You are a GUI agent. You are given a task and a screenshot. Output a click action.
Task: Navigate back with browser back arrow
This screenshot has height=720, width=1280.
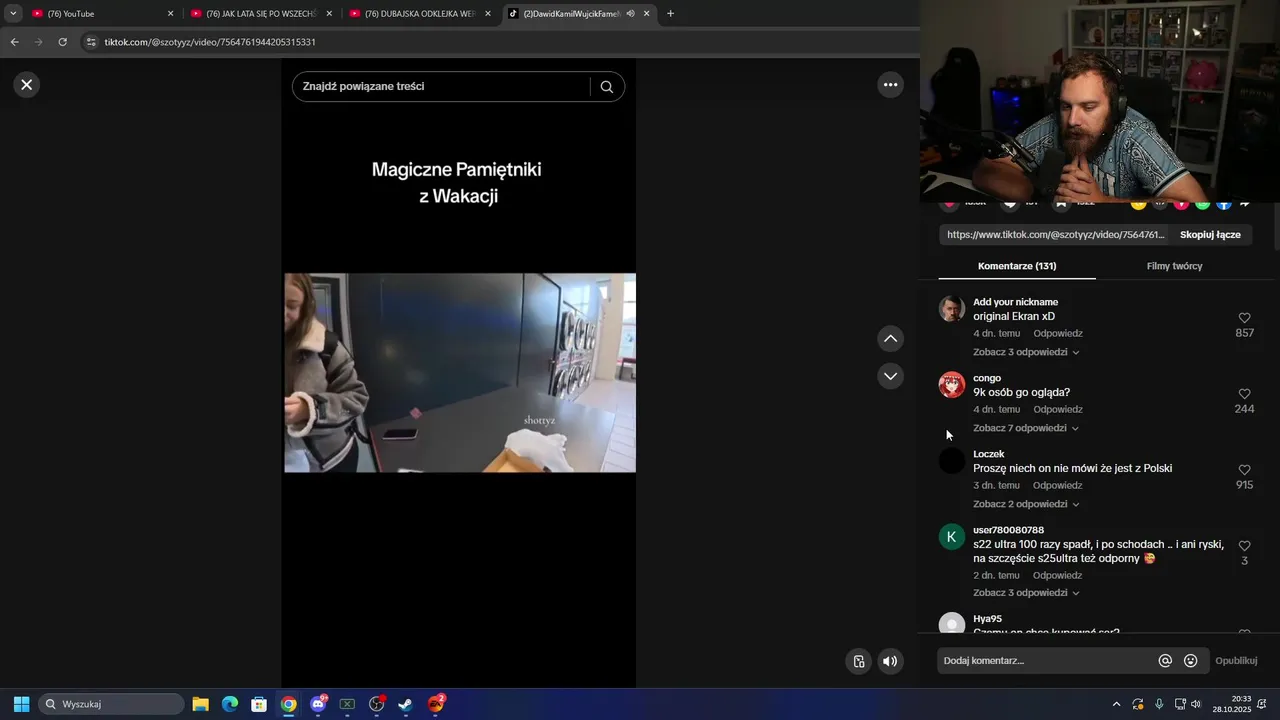(14, 42)
